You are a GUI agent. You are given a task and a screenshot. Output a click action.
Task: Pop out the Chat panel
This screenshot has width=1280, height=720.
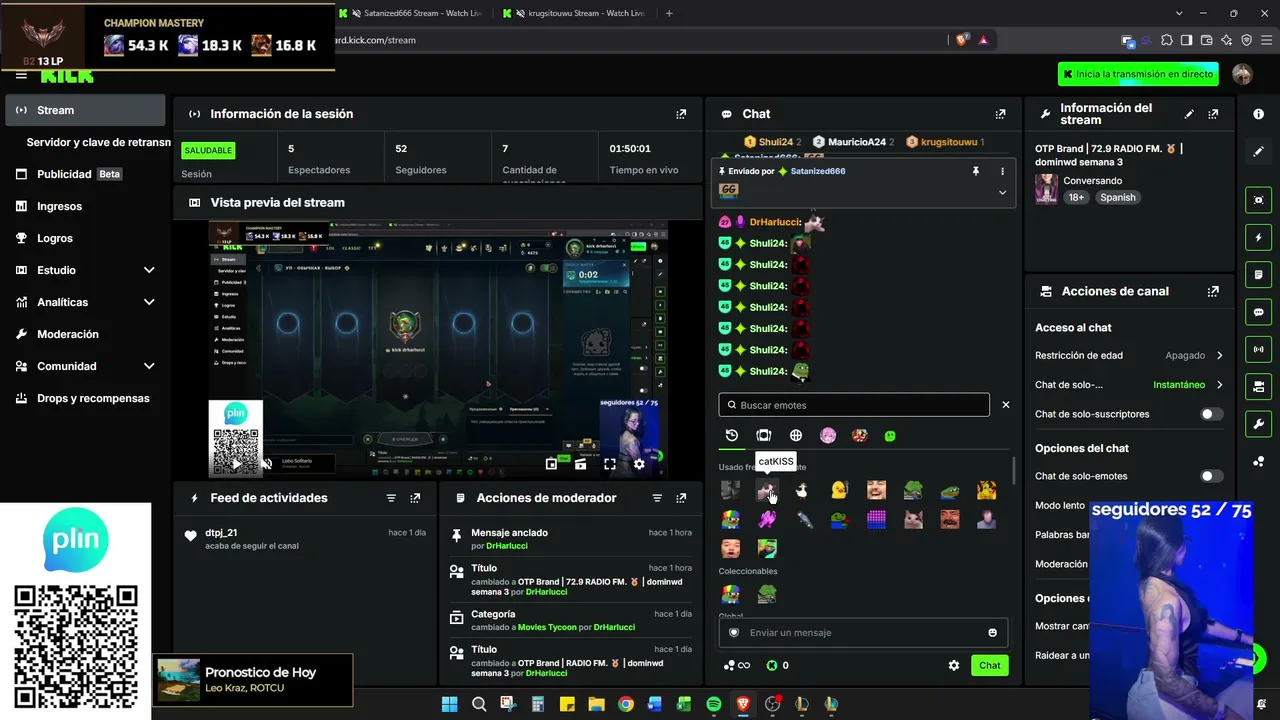1000,114
